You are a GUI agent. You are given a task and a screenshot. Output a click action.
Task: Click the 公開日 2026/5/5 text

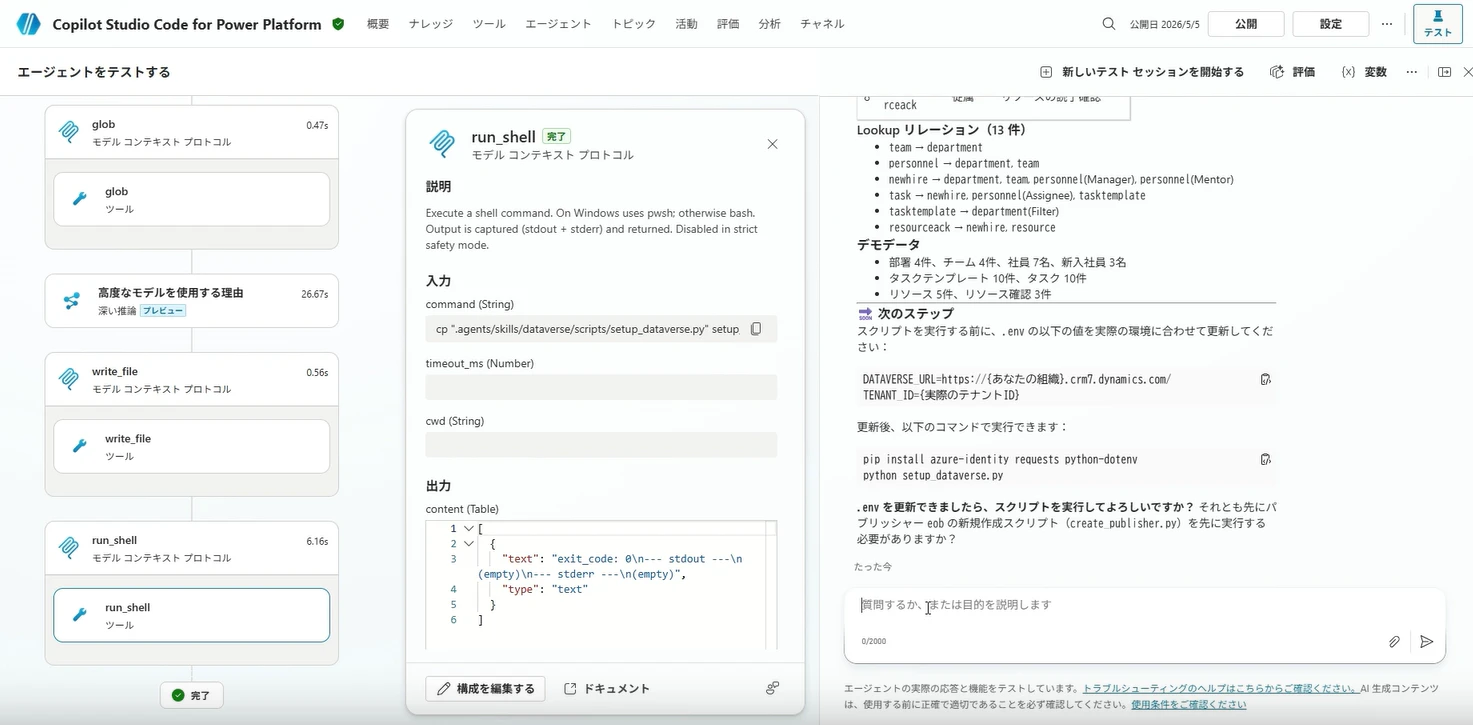pos(1164,24)
